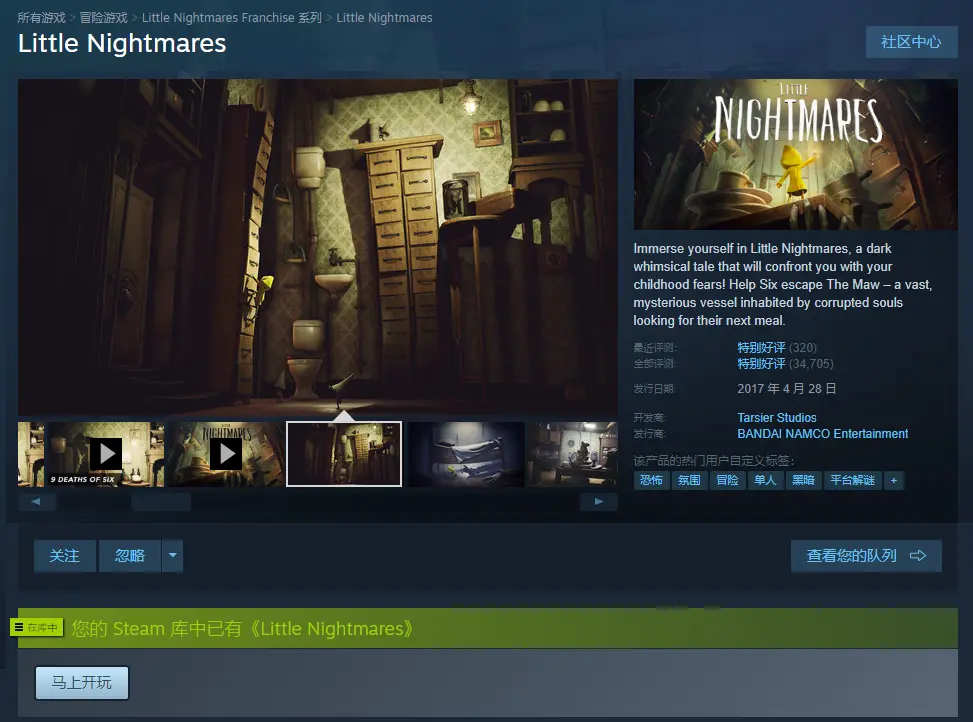Click 马上开玩 play now button
This screenshot has height=722, width=973.
82,683
